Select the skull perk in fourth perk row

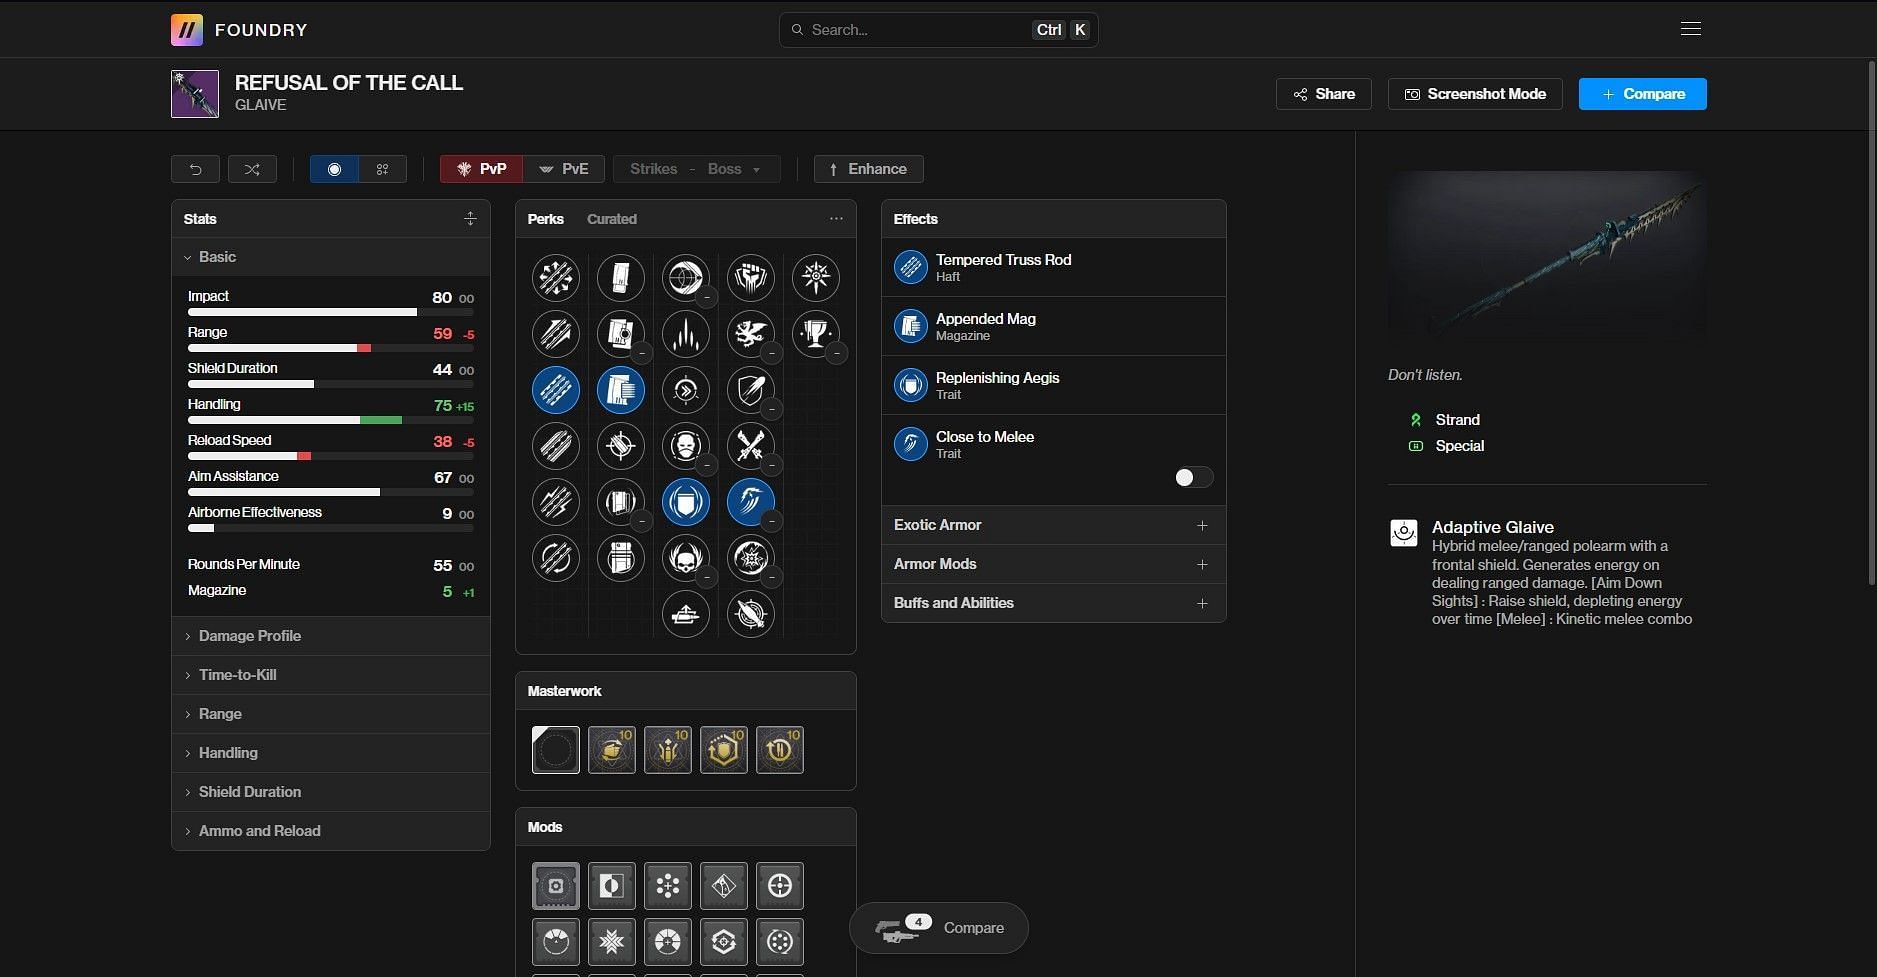click(x=686, y=446)
